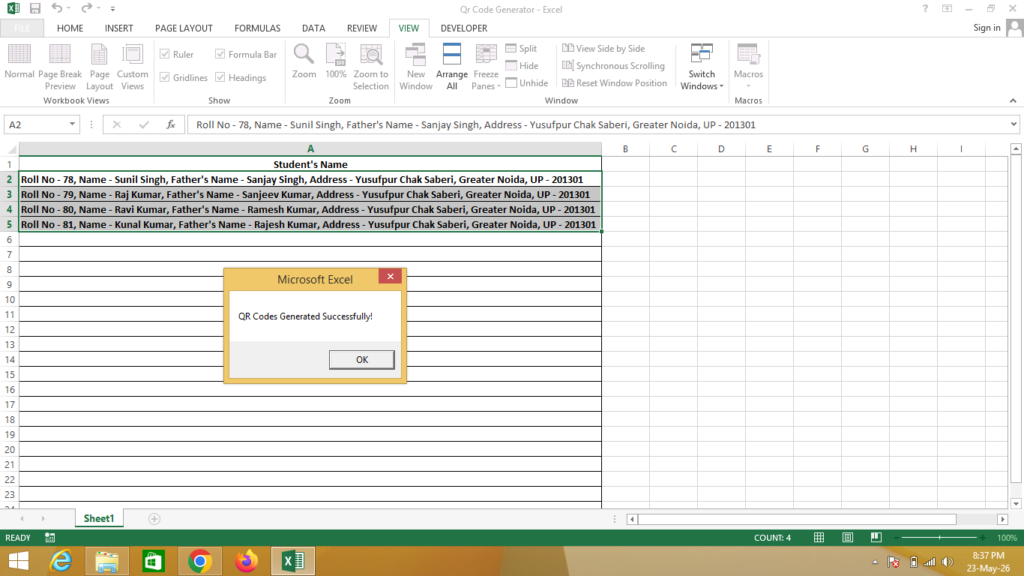Cancel formula bar entry

tap(116, 124)
